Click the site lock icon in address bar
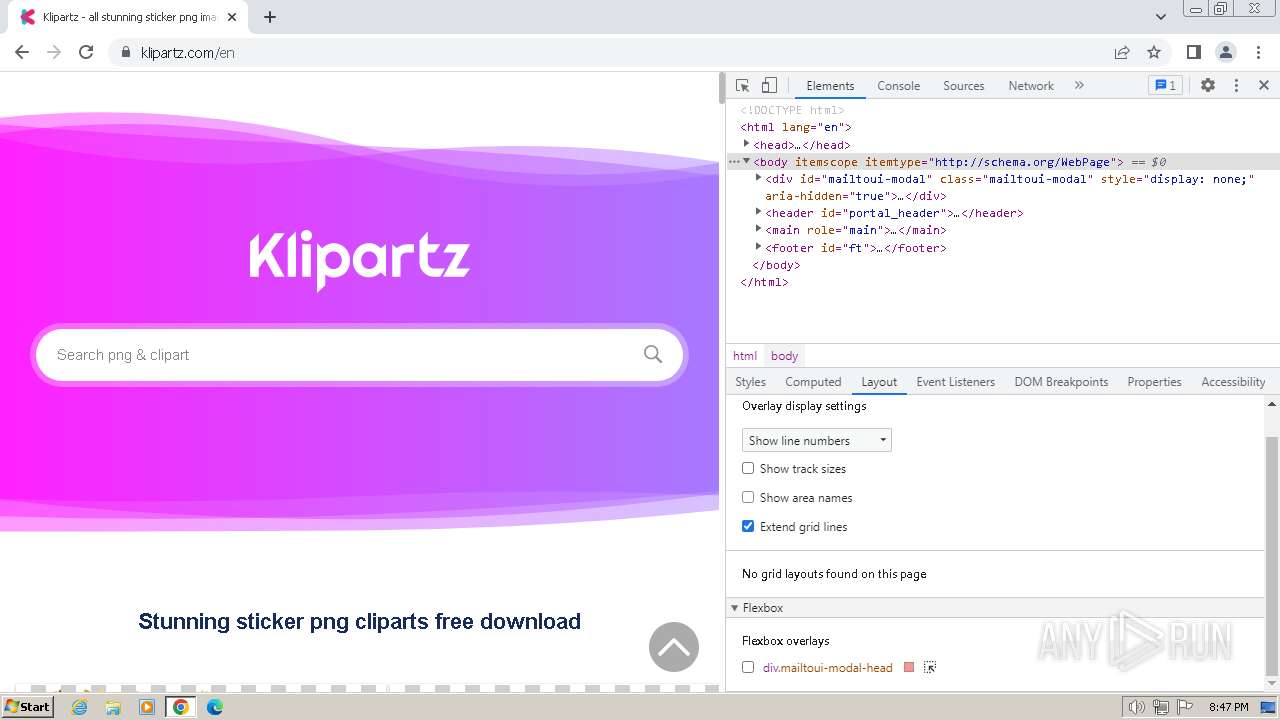The image size is (1280, 720). point(125,52)
